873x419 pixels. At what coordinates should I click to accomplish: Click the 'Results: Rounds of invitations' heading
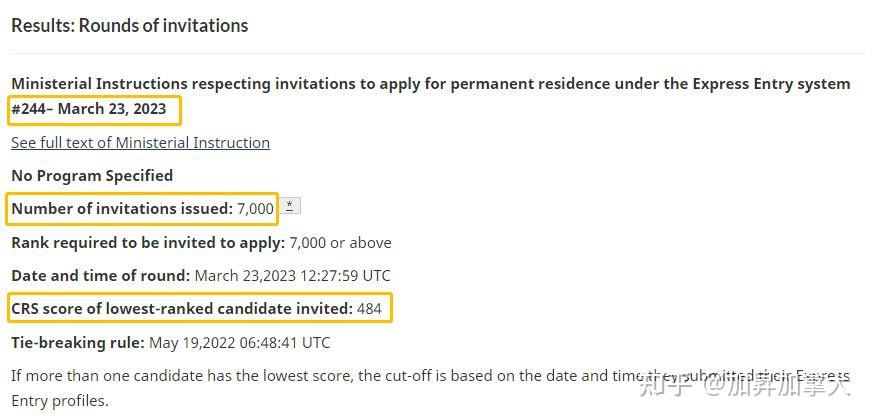click(130, 26)
